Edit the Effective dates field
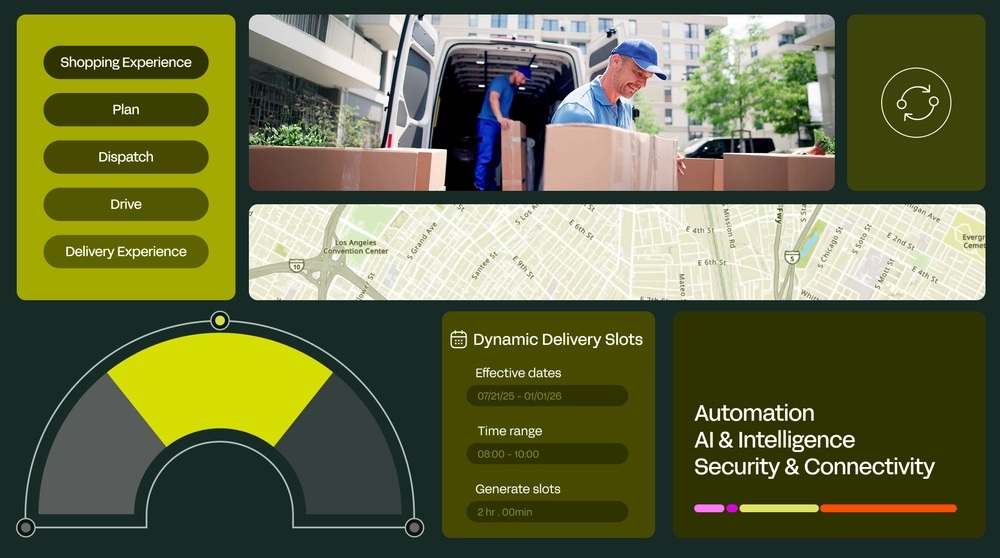 (547, 395)
